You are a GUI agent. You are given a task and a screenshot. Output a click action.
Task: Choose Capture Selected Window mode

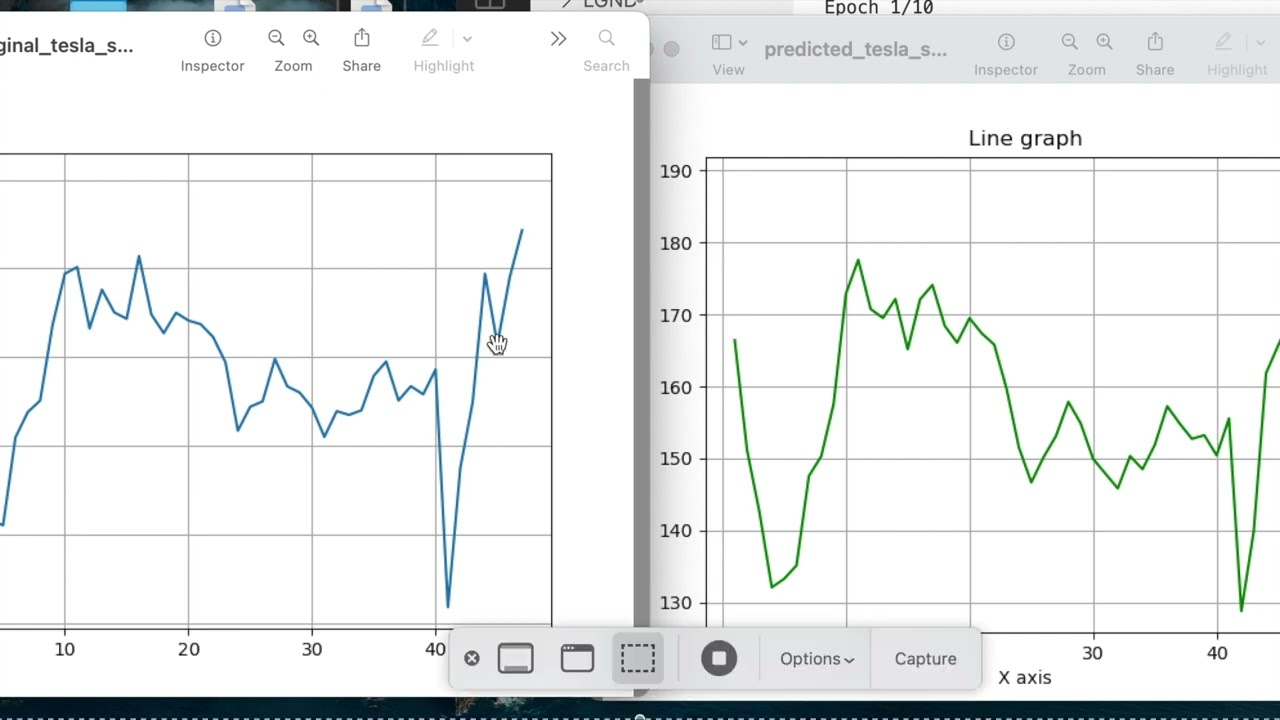point(577,658)
